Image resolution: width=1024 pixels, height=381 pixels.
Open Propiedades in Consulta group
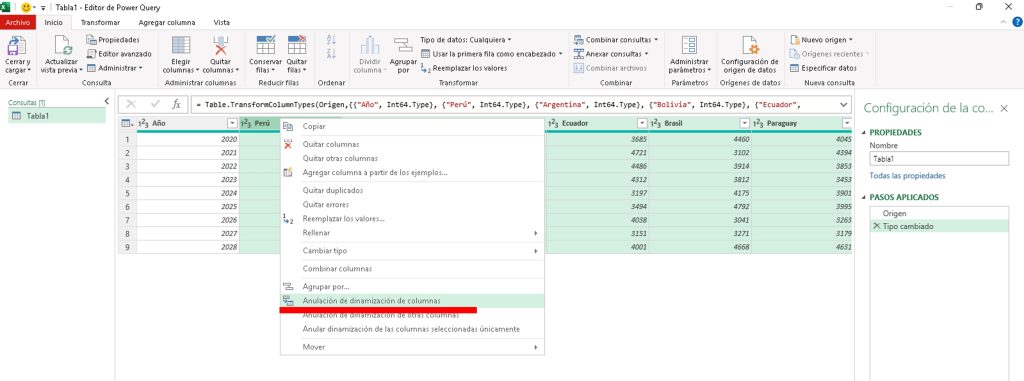pyautogui.click(x=113, y=40)
